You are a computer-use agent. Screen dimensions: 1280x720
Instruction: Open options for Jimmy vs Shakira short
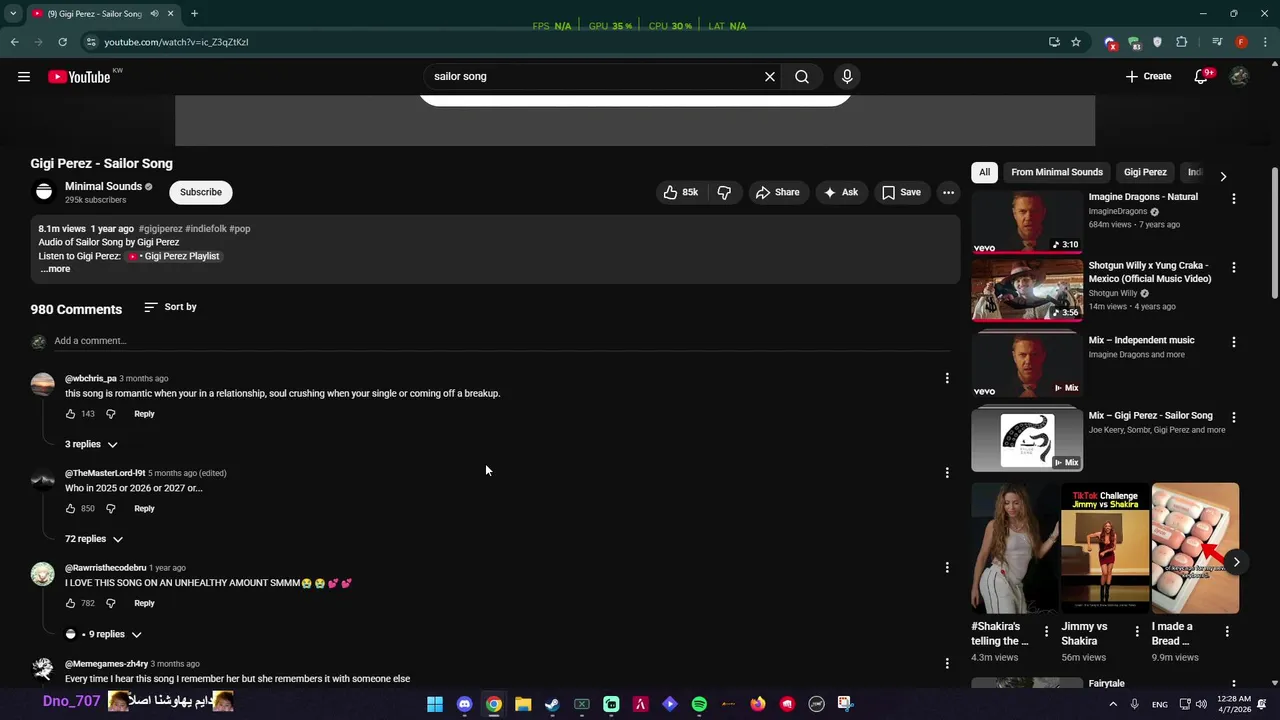pos(1136,631)
